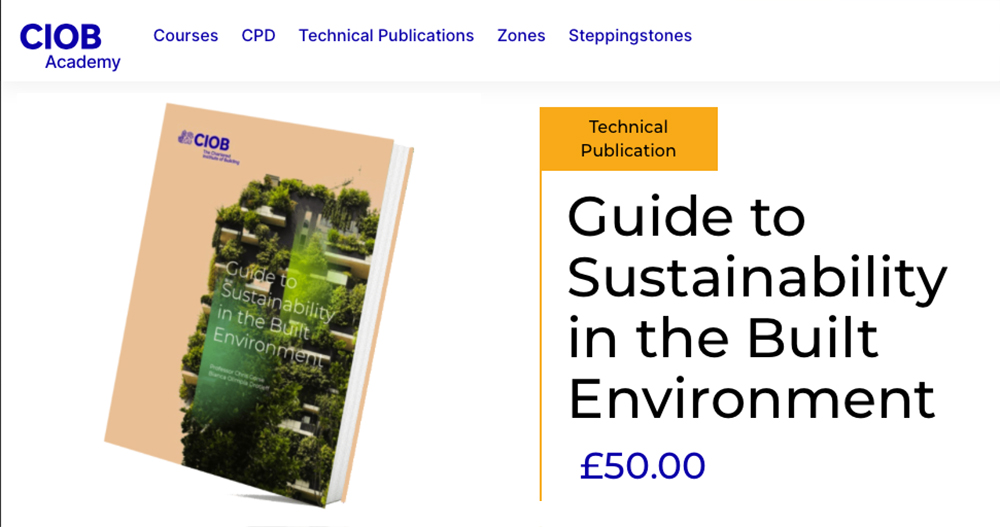1000x527 pixels.
Task: Go to the CPD section
Action: 258,36
